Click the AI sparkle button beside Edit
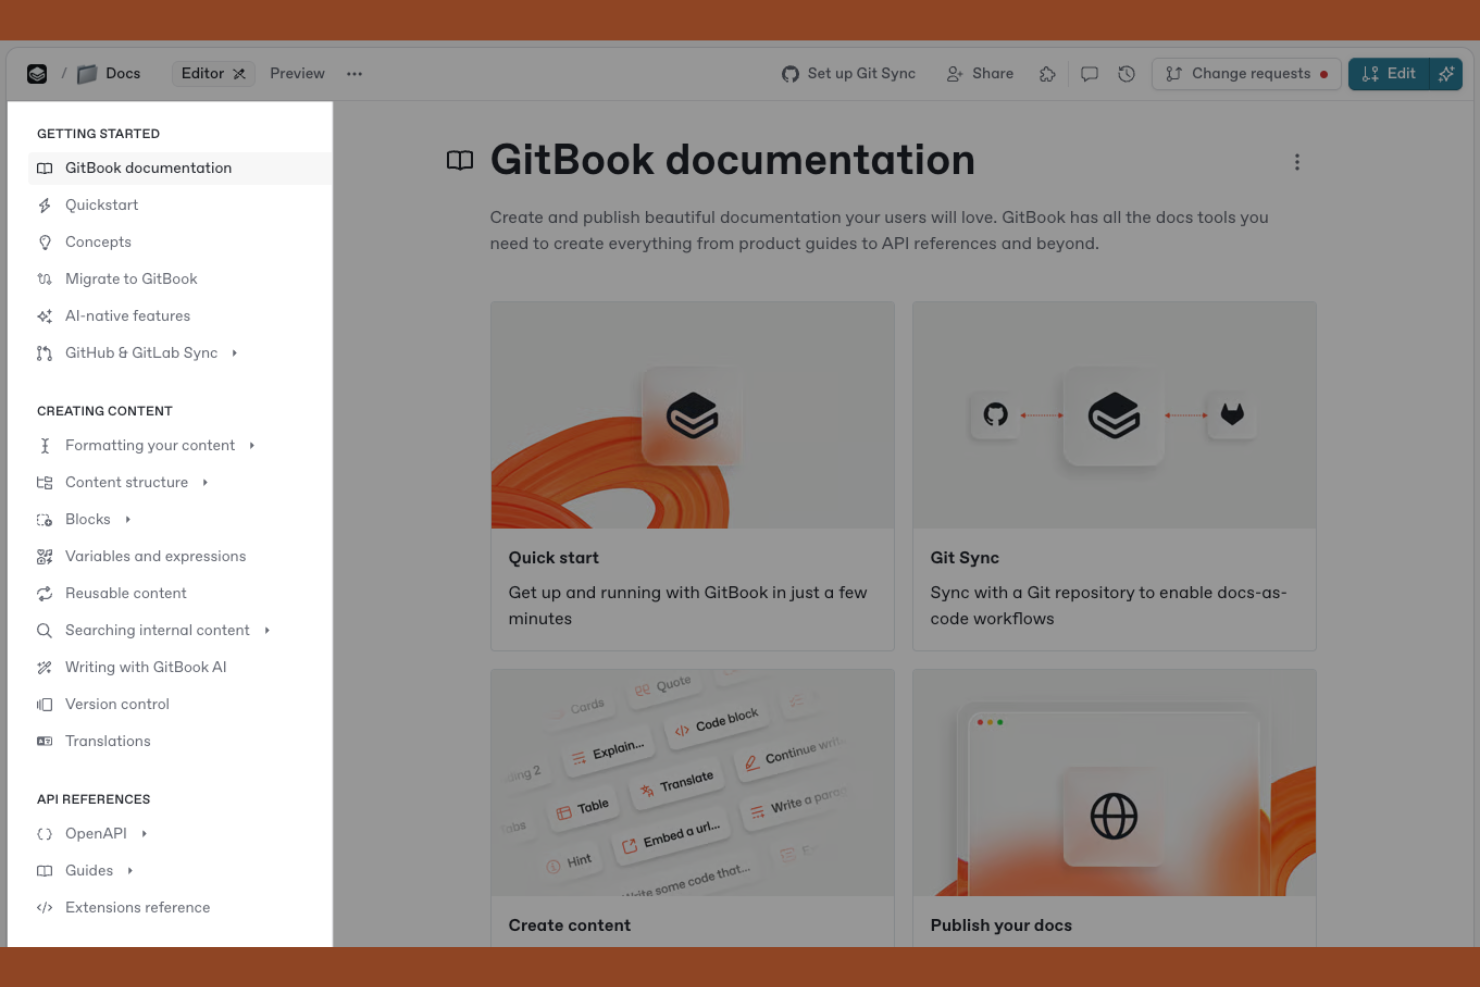 [1446, 74]
